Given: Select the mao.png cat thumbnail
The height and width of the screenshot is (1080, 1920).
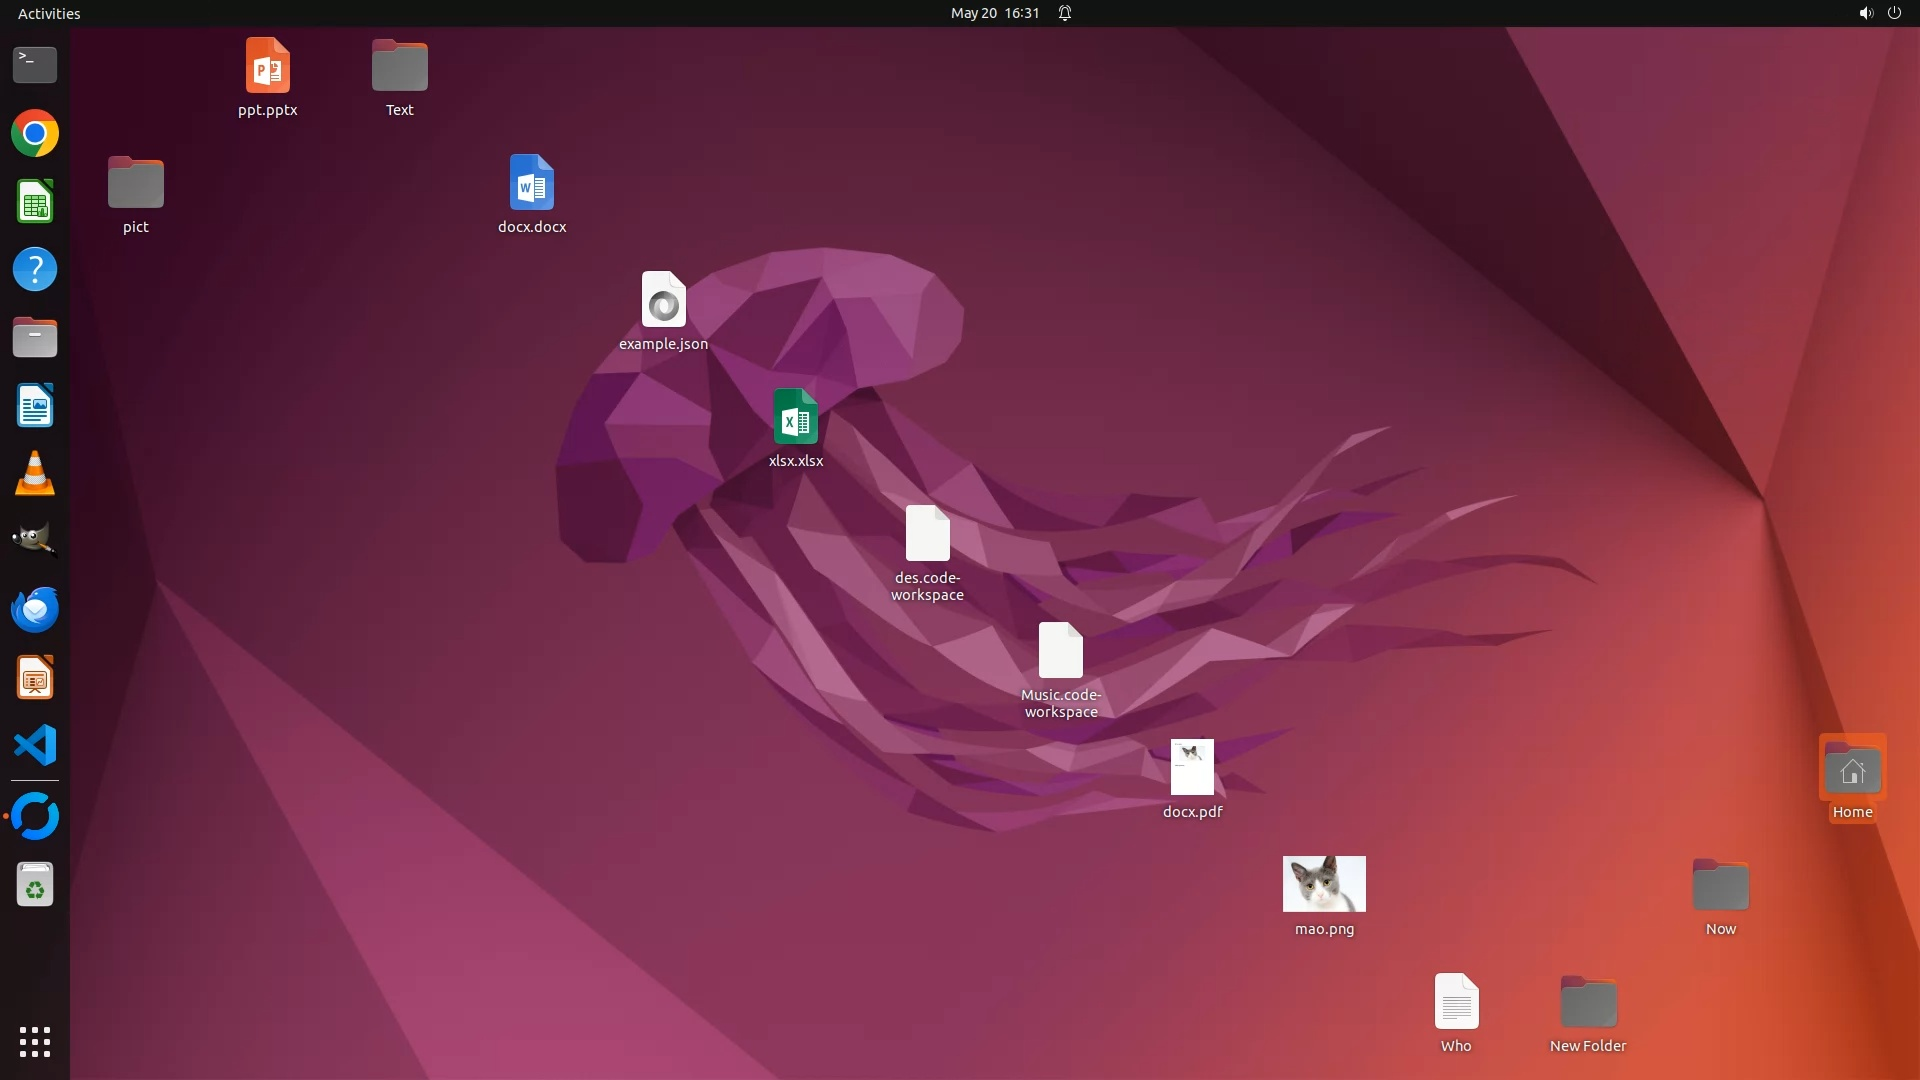Looking at the screenshot, I should (1324, 884).
